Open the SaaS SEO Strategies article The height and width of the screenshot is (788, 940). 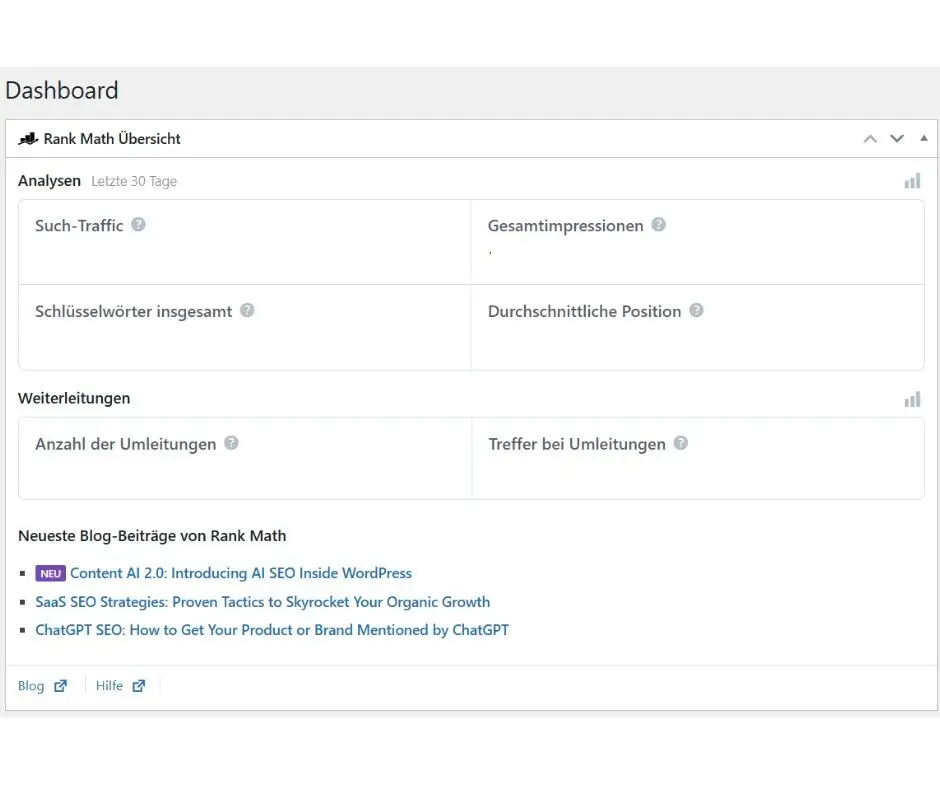point(263,602)
